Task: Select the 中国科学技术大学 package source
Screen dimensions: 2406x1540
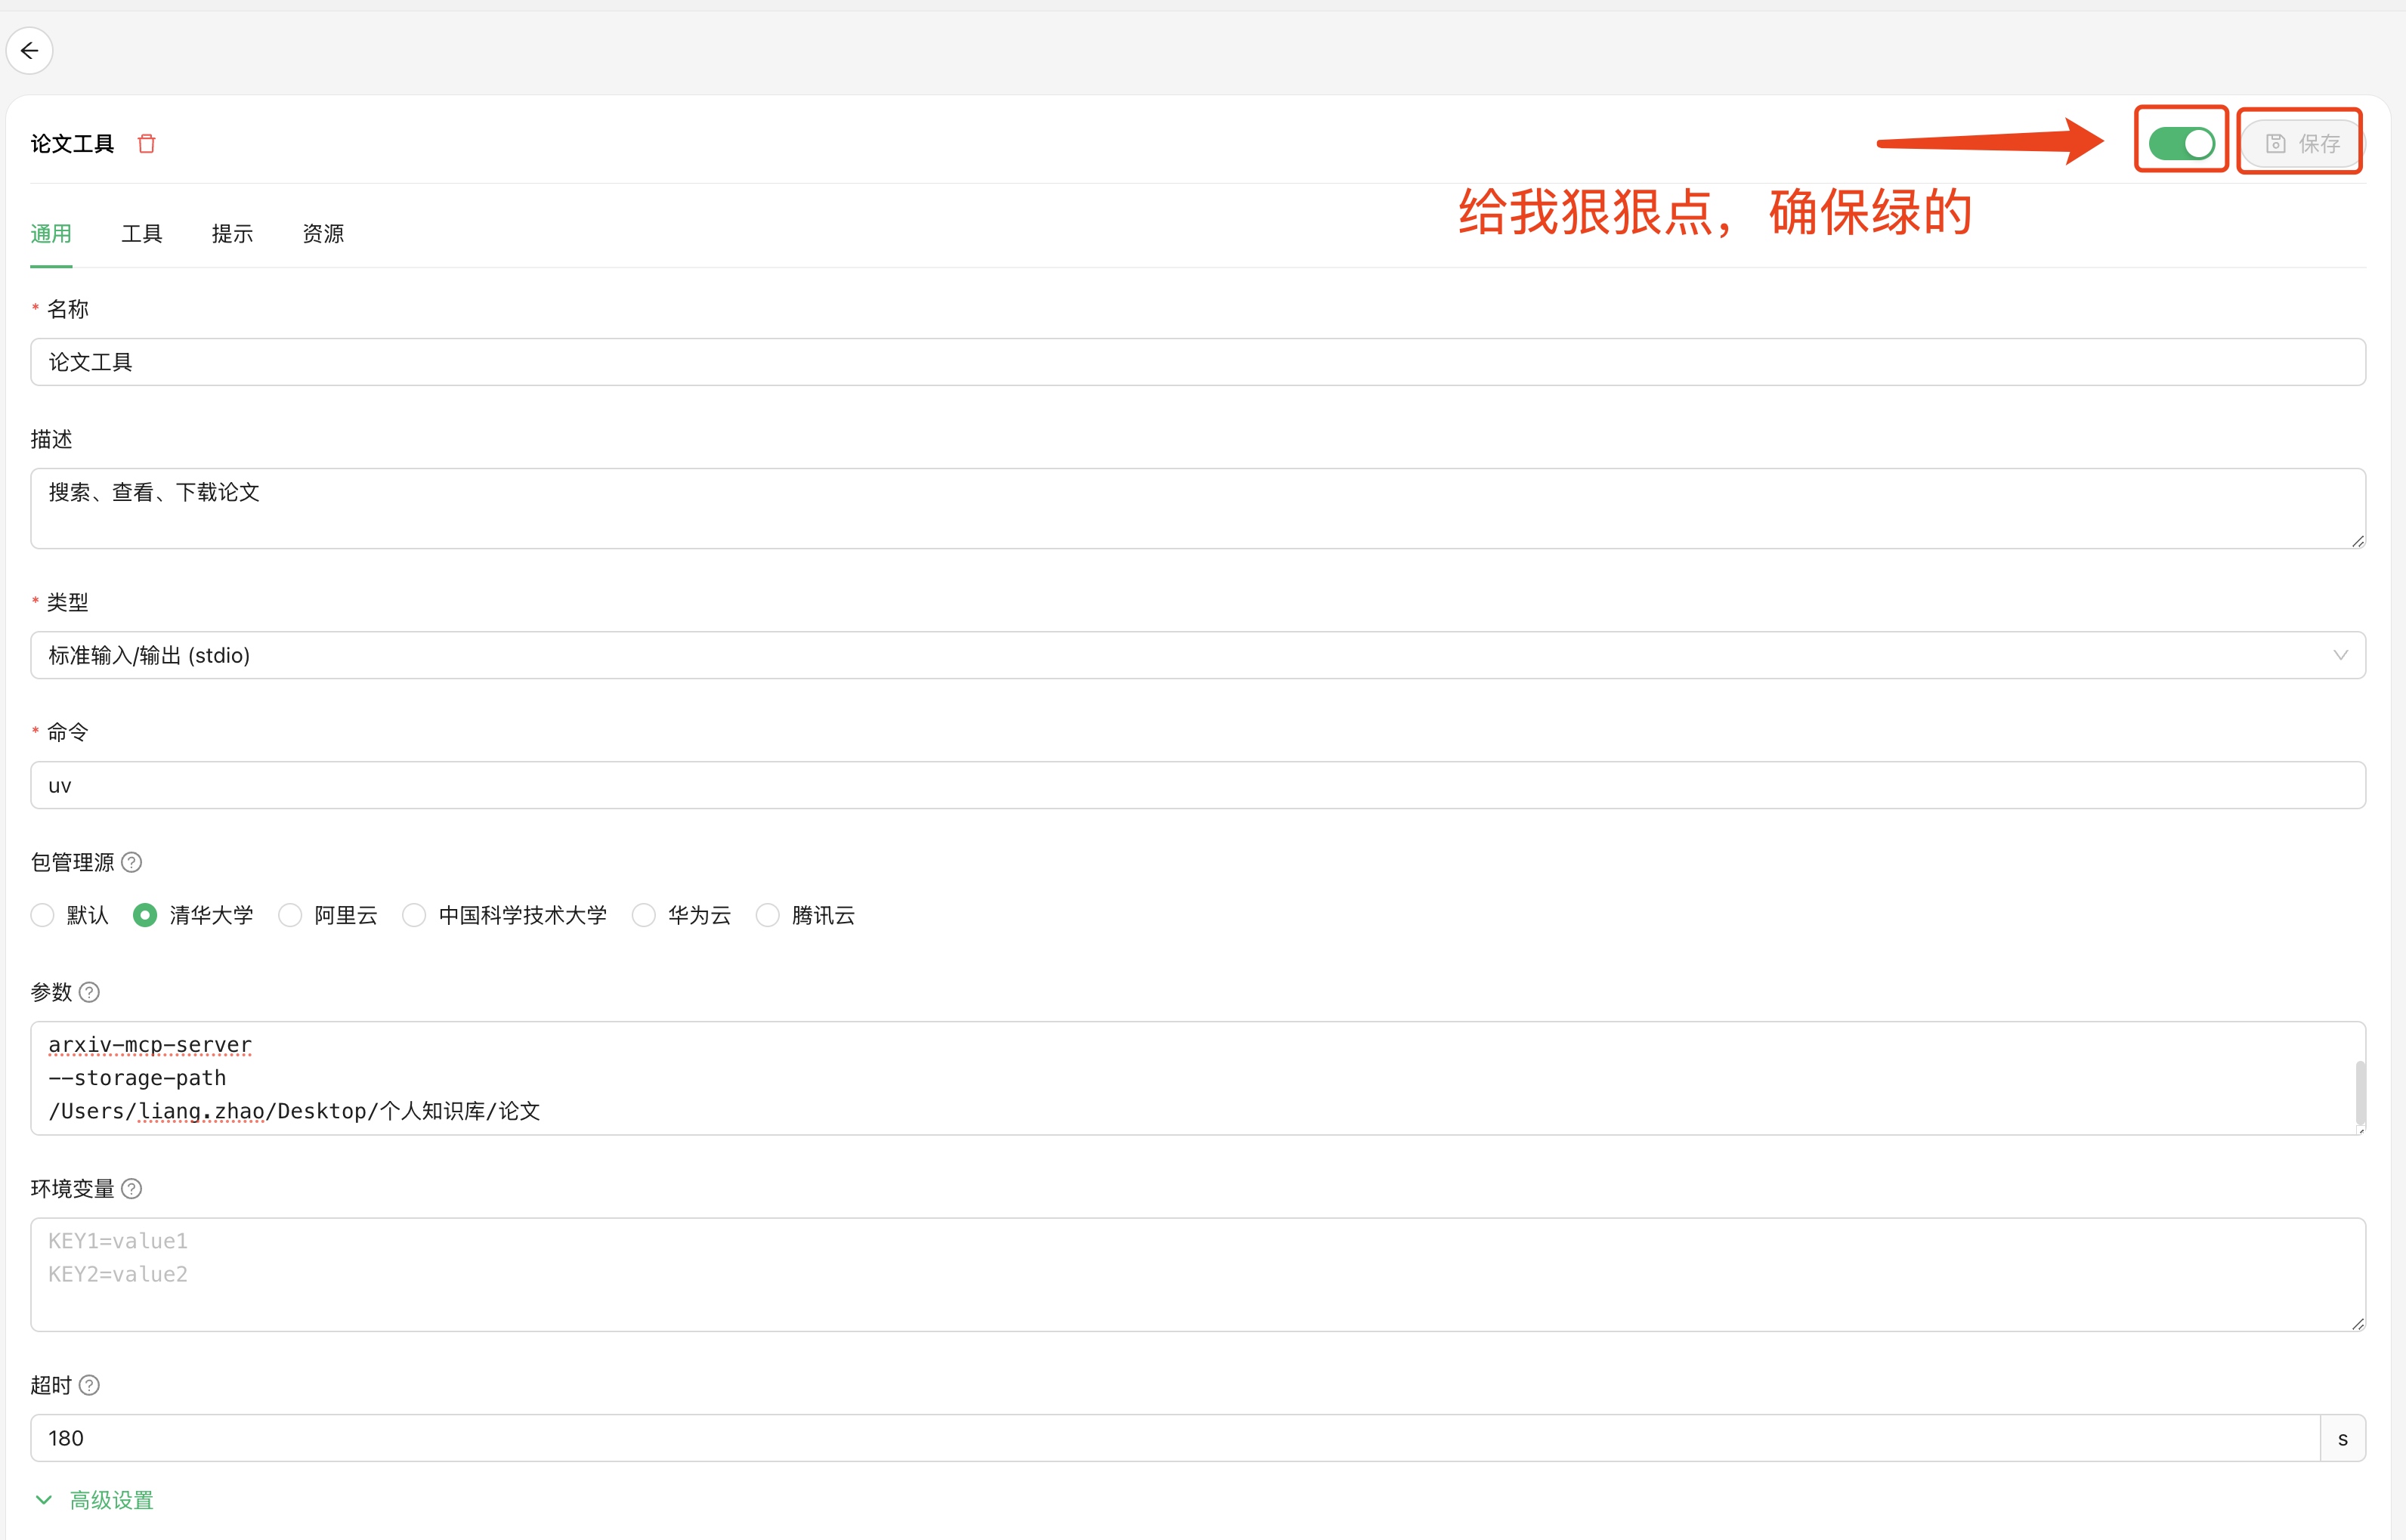Action: (x=414, y=915)
